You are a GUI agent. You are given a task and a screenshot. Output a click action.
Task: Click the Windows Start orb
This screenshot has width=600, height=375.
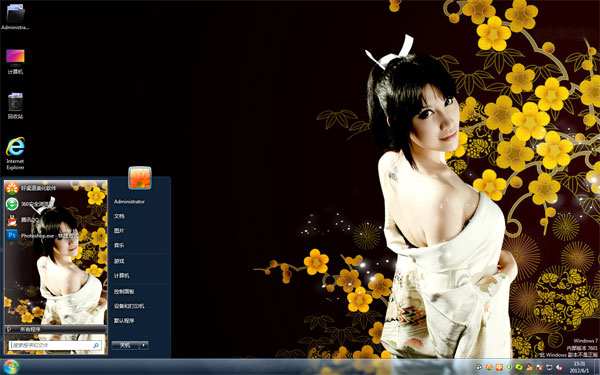pyautogui.click(x=10, y=367)
